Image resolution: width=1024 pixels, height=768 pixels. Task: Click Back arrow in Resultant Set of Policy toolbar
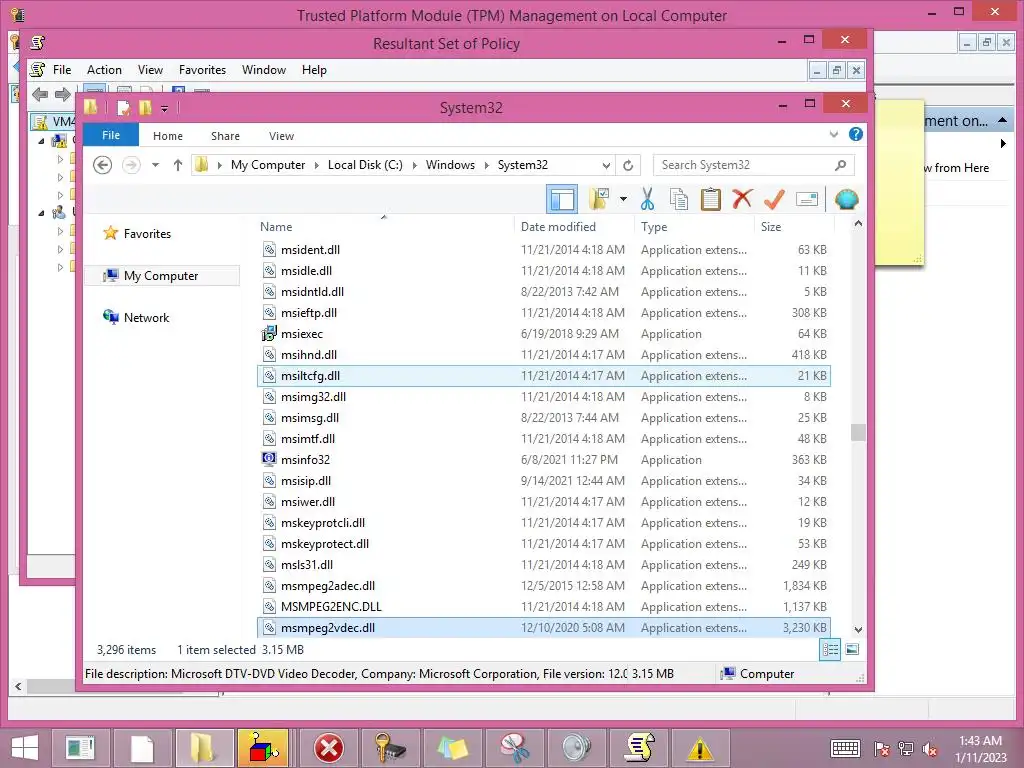40,95
